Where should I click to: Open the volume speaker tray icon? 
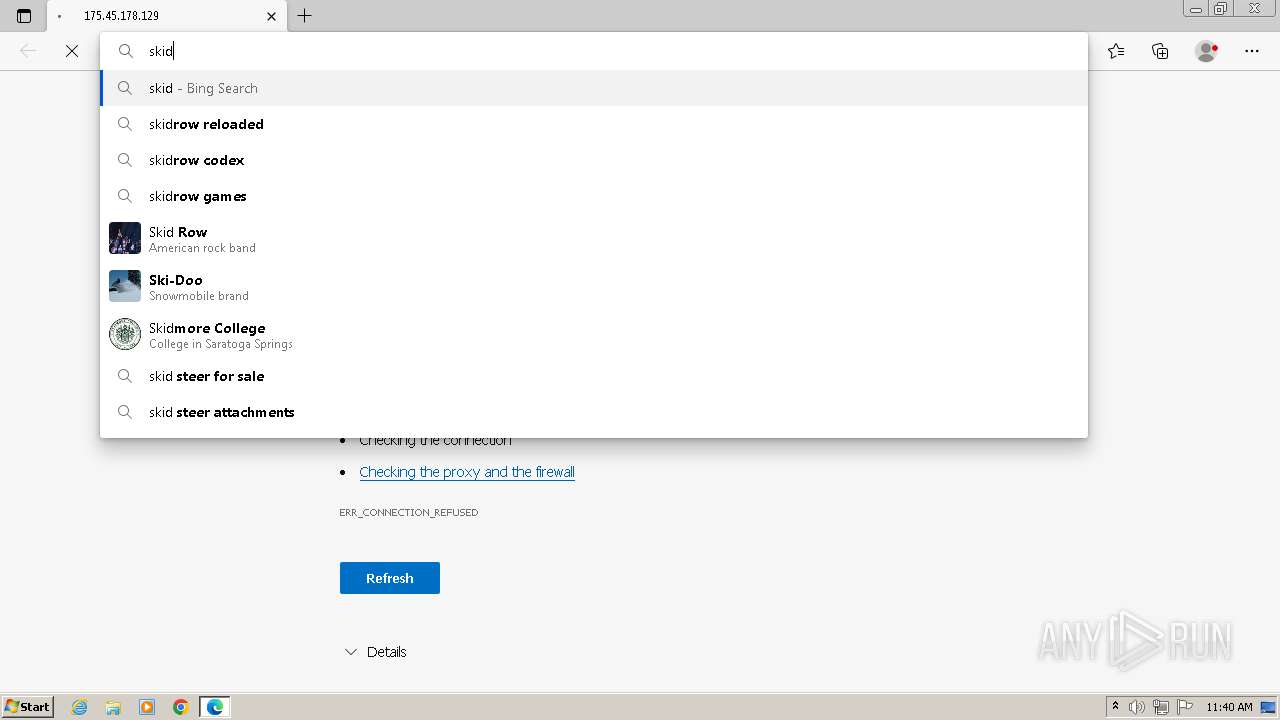1137,707
